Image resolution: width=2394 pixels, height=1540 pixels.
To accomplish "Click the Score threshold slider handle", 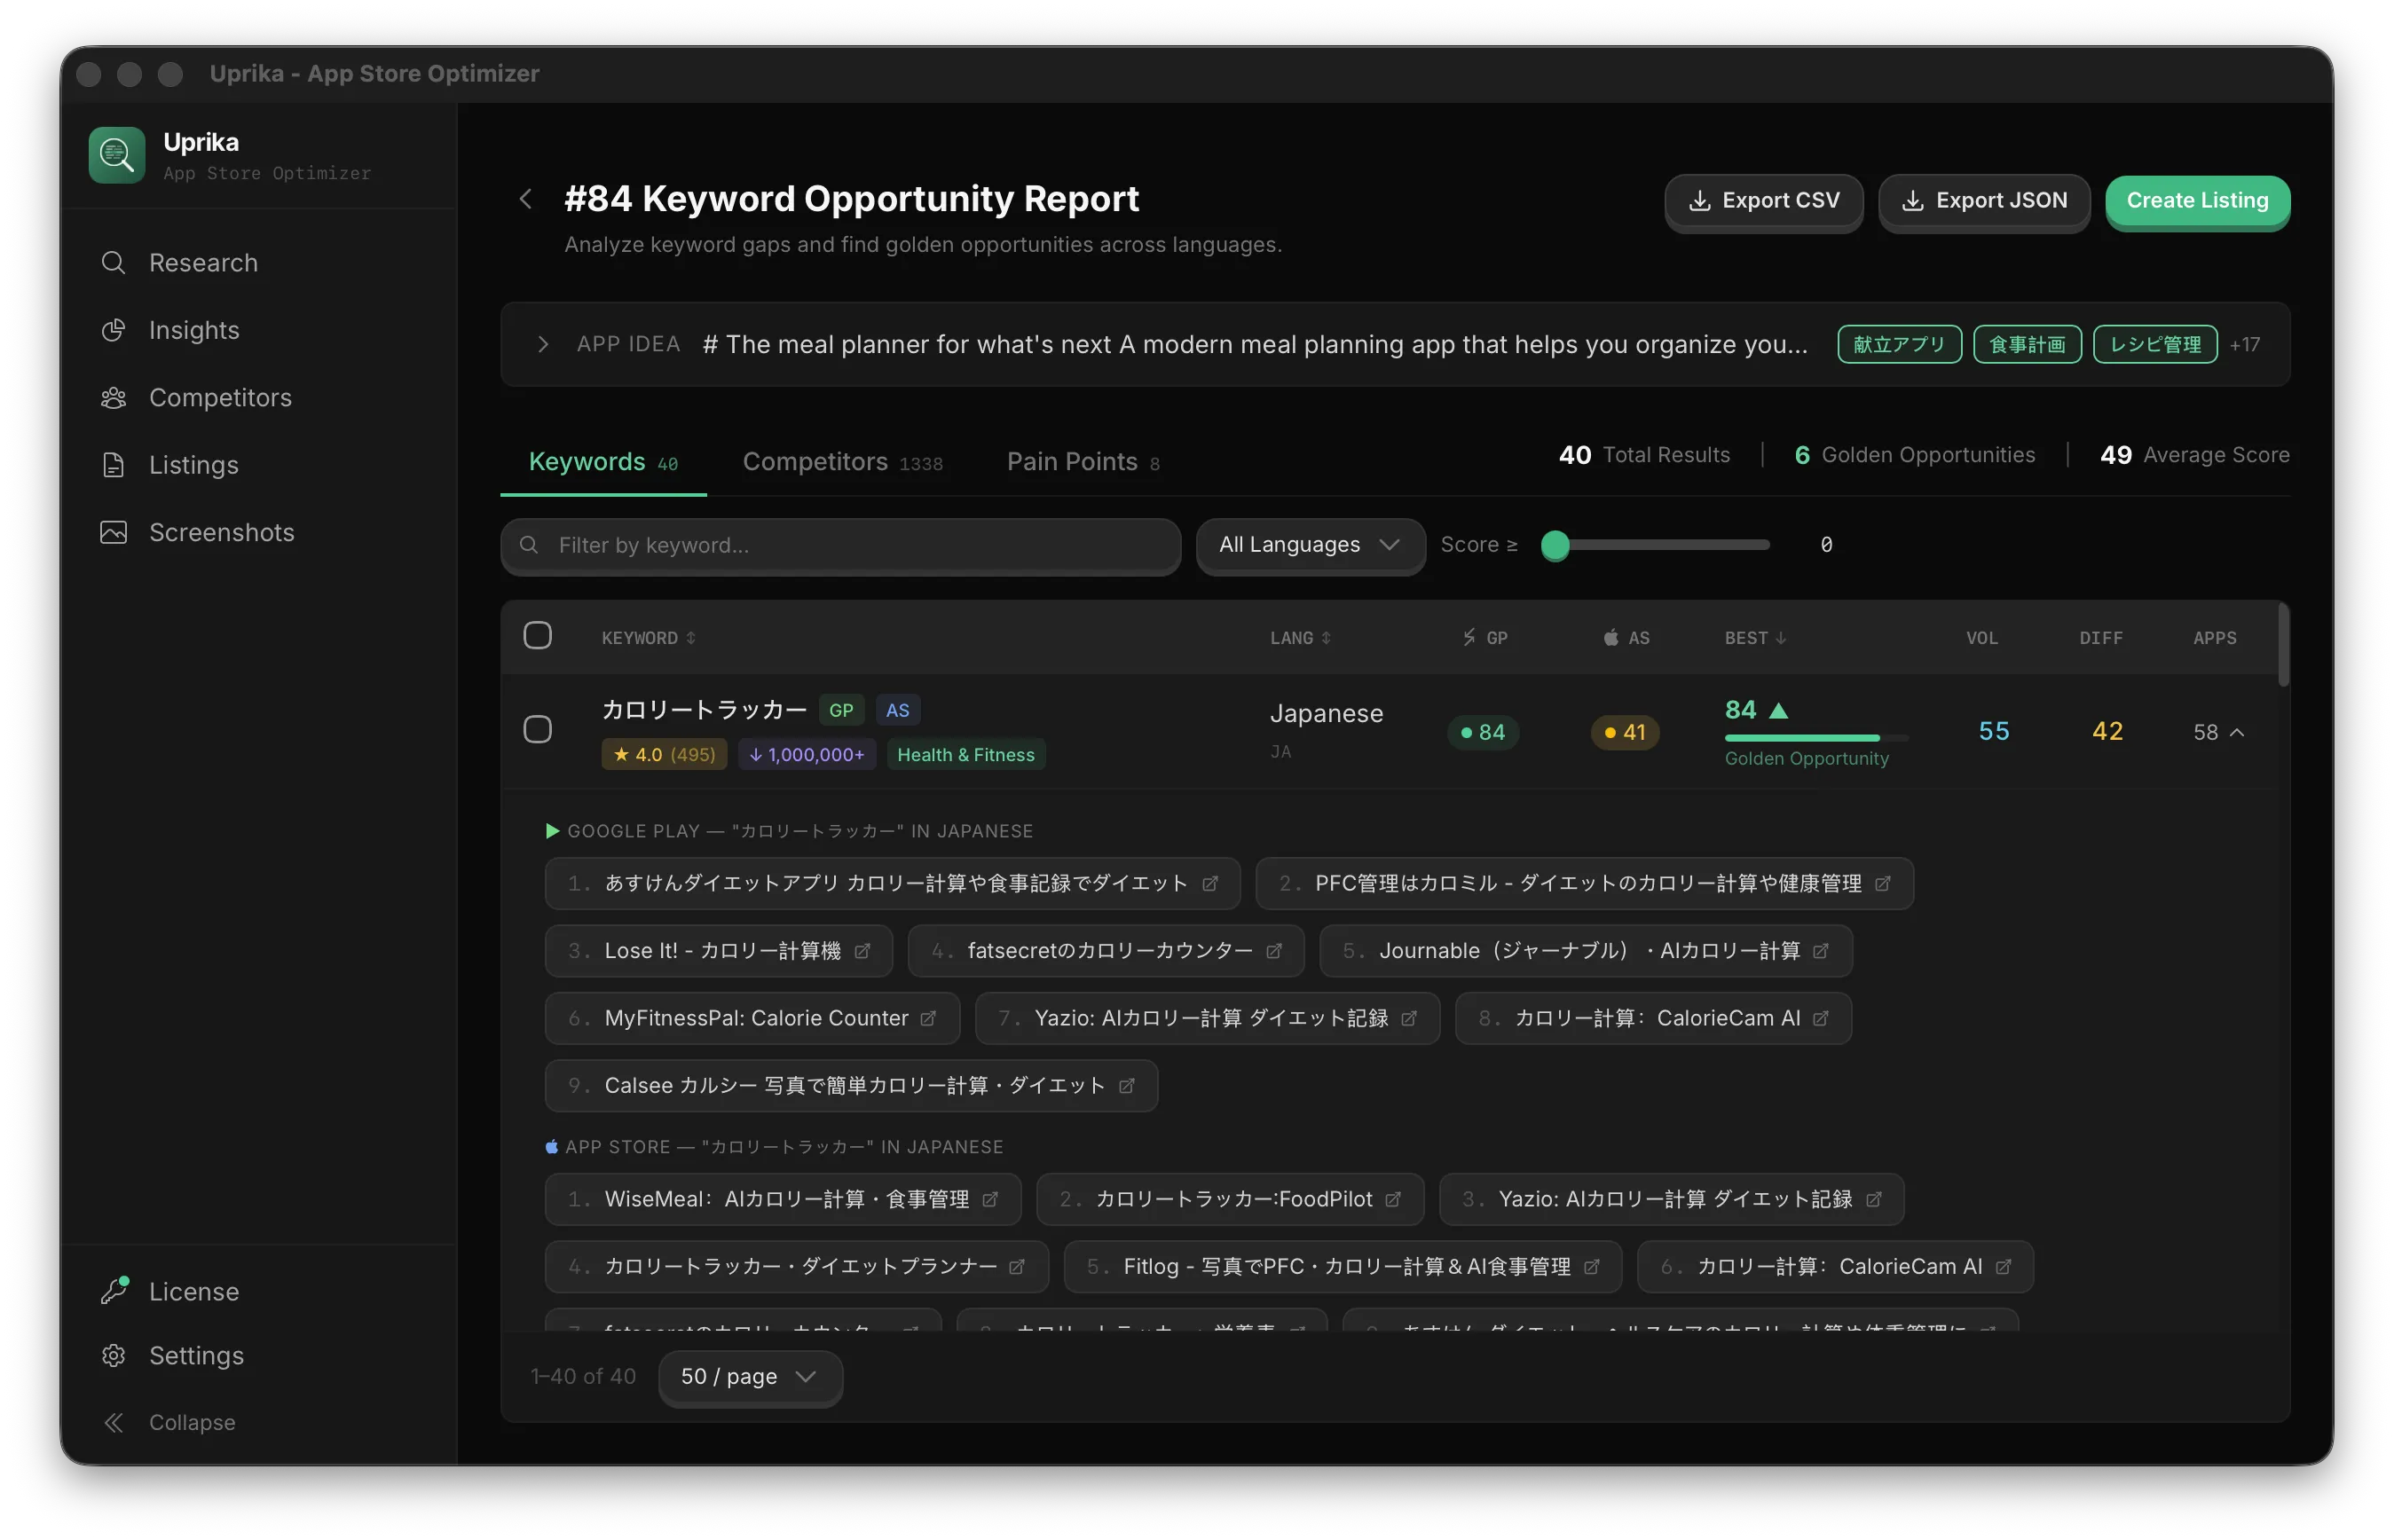I will click(1555, 545).
